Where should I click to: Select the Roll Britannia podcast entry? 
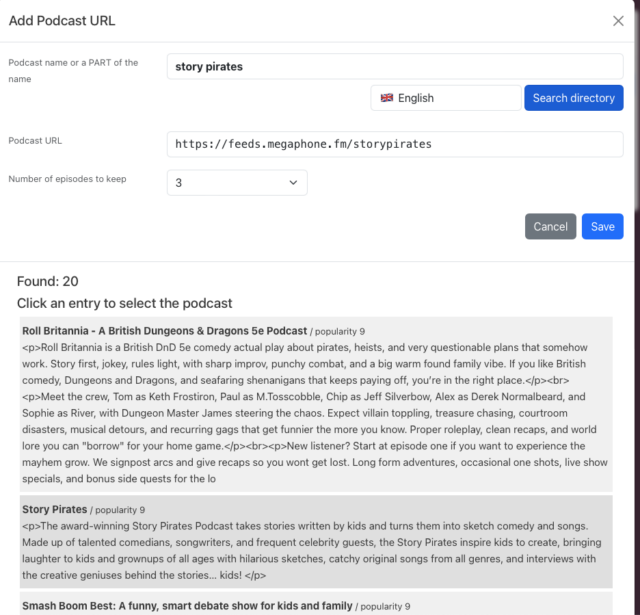point(164,330)
